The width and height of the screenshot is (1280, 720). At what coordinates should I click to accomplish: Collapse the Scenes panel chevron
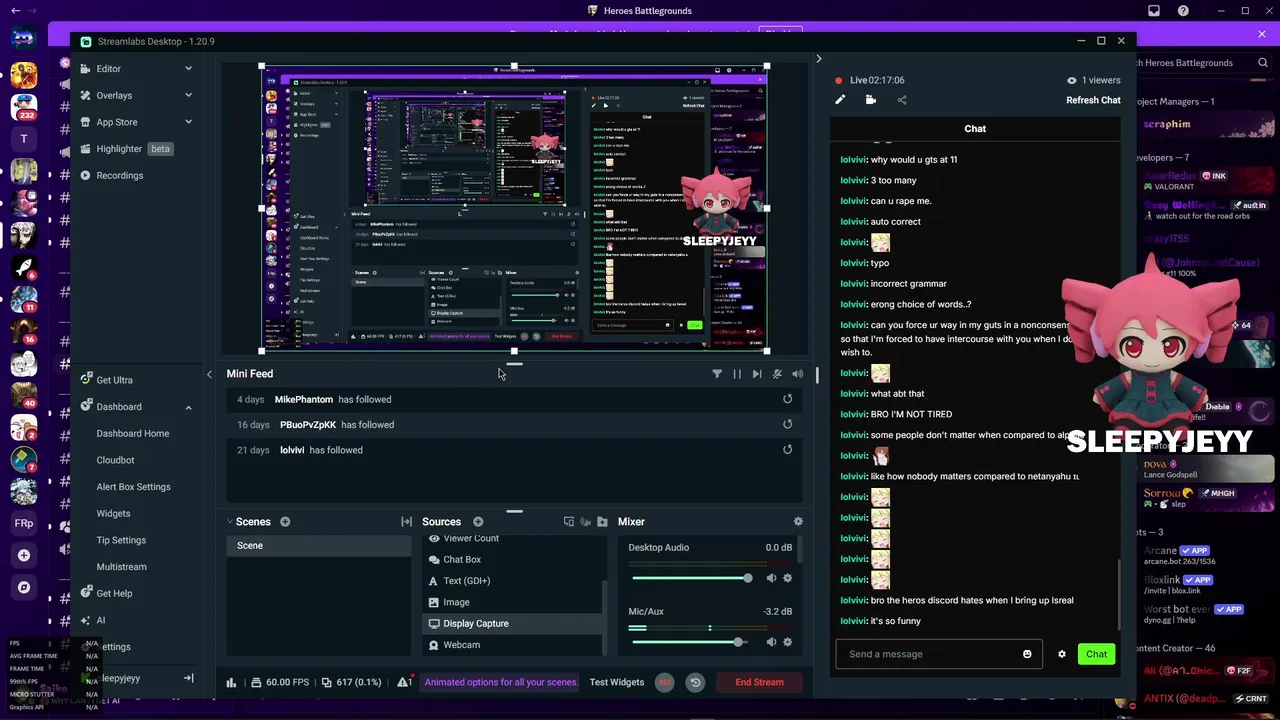tap(229, 521)
